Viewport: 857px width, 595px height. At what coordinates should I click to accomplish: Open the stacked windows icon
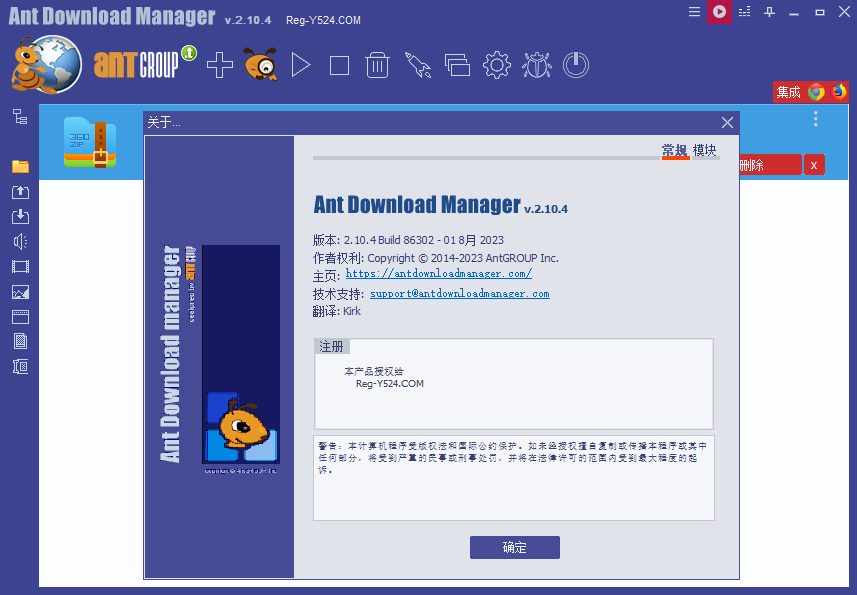coord(457,65)
